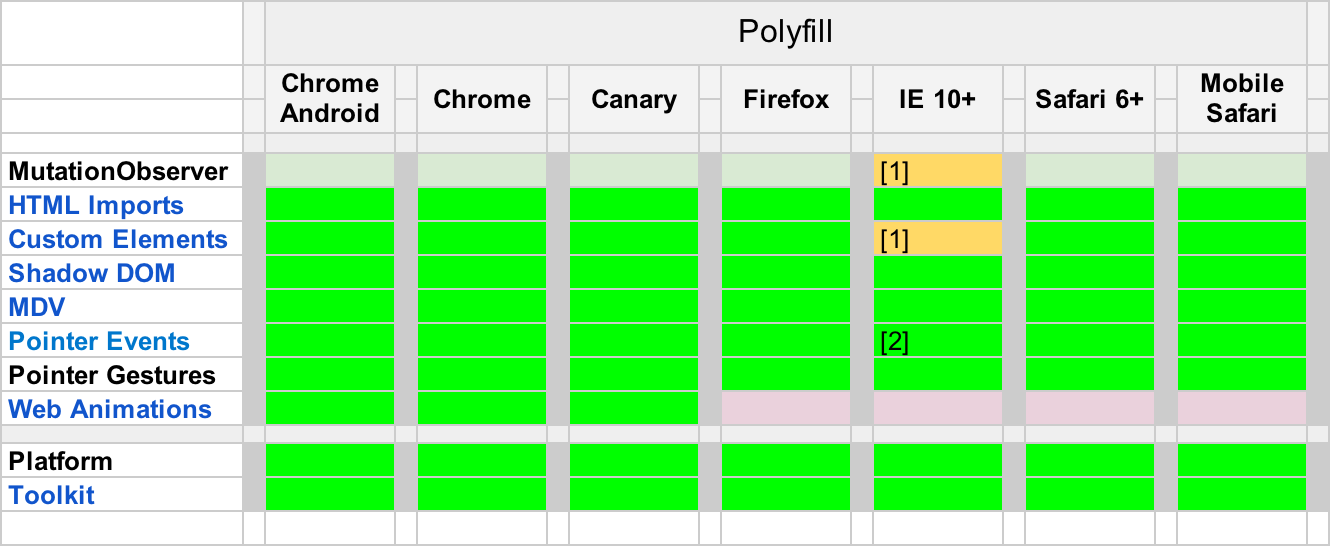Select Toolkit cell under Chrome Android
The image size is (1332, 546).
coord(330,494)
